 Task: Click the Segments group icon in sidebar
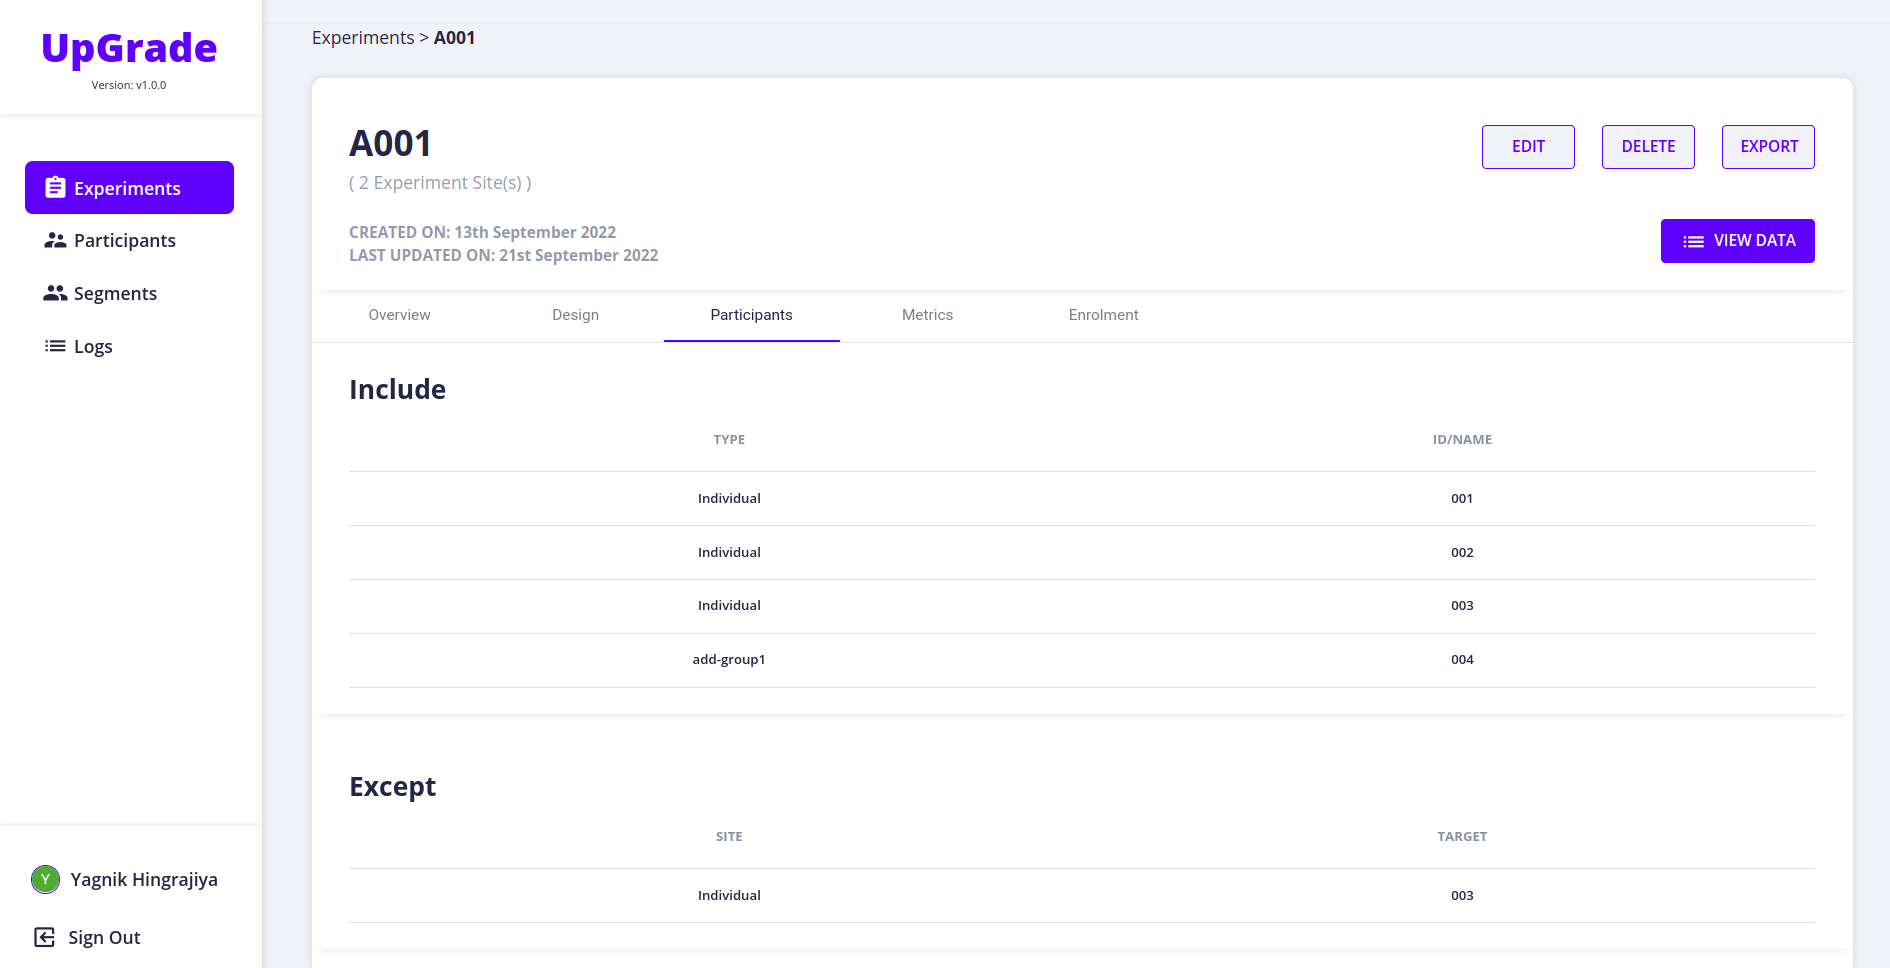coord(55,293)
